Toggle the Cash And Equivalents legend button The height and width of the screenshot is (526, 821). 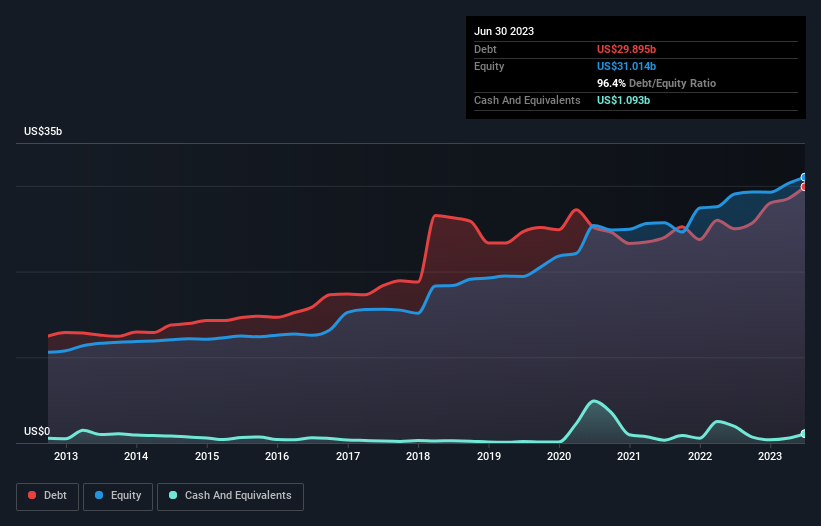pos(230,496)
